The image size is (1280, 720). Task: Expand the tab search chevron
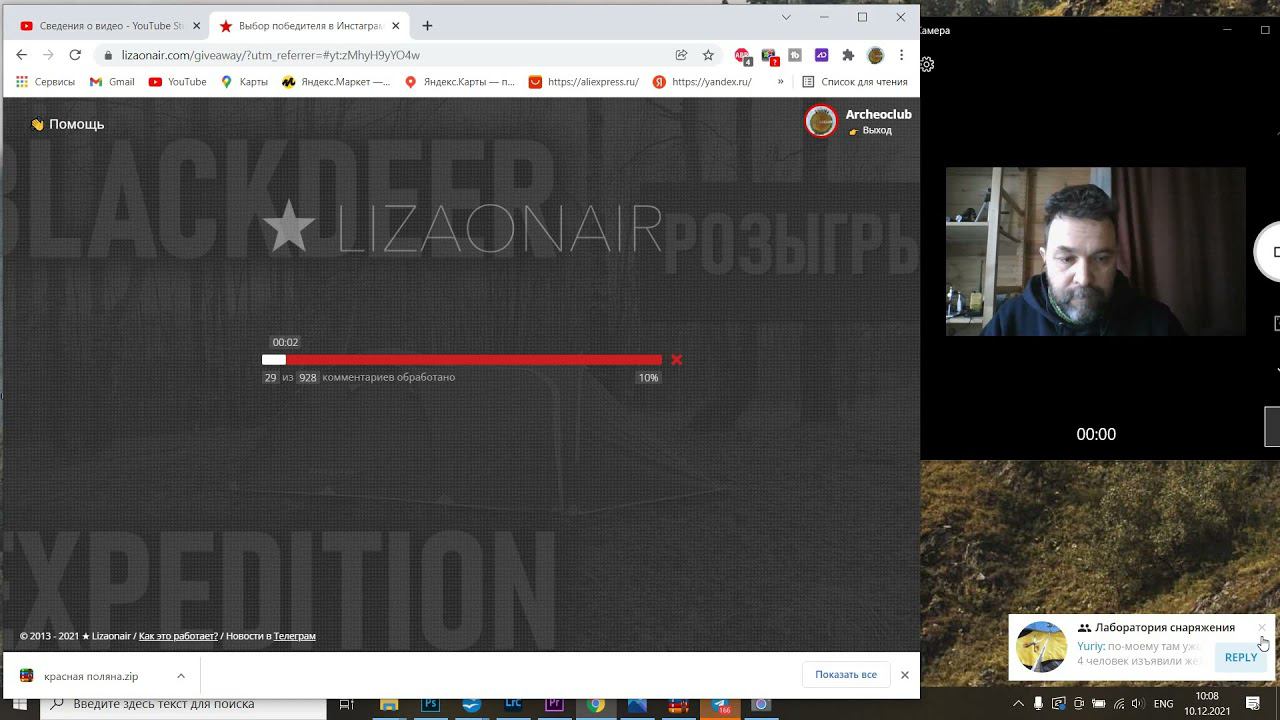(x=786, y=17)
